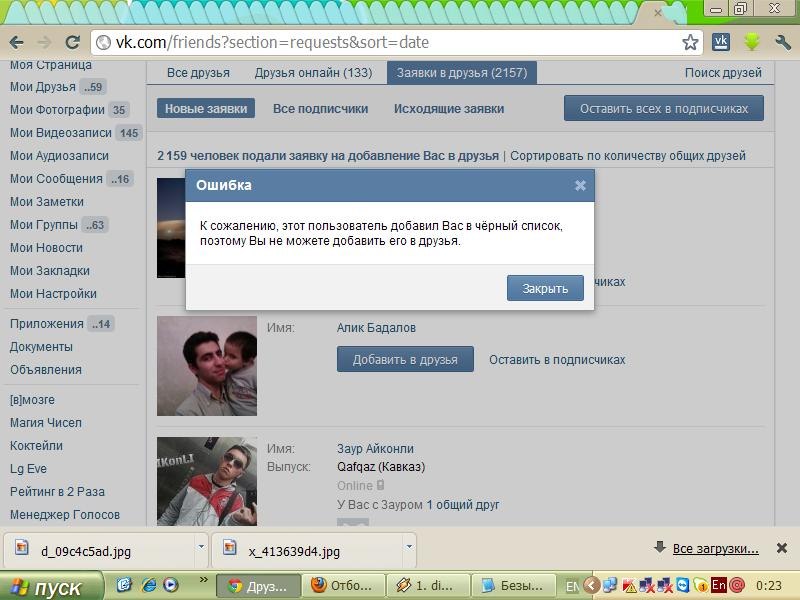Open the VK extension icon in toolbar
The height and width of the screenshot is (600, 800).
pos(721,42)
